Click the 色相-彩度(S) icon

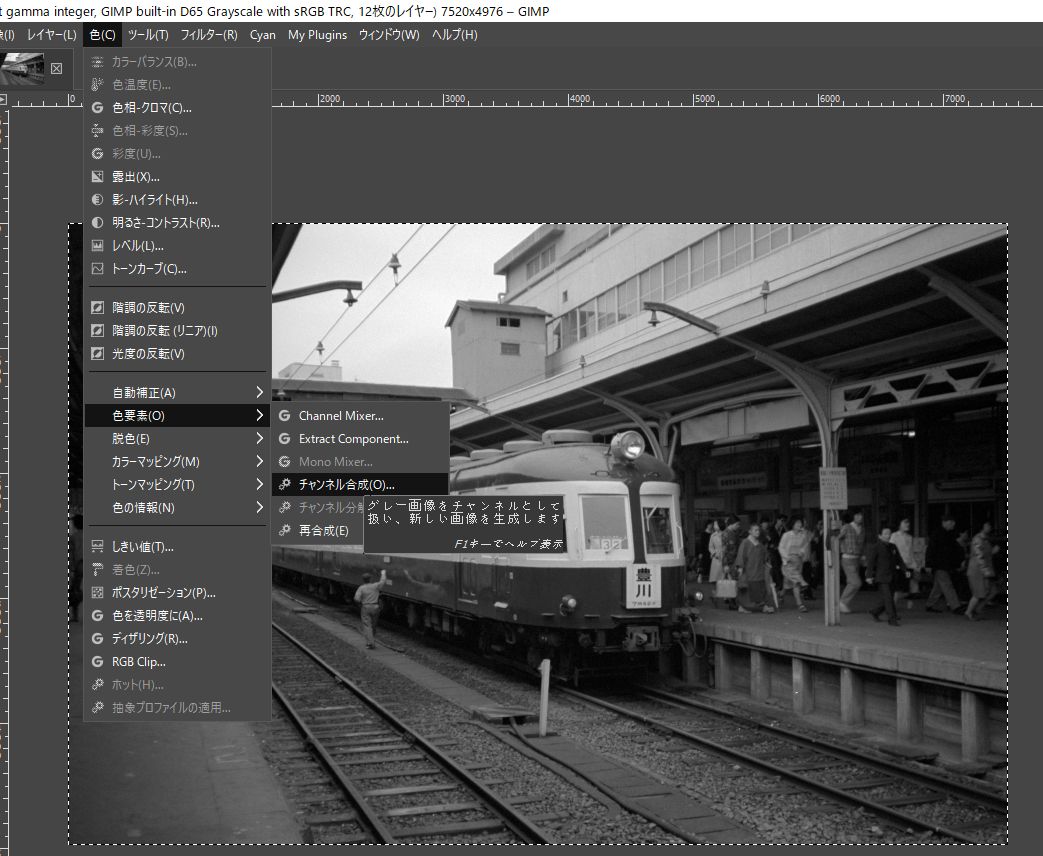(x=97, y=130)
